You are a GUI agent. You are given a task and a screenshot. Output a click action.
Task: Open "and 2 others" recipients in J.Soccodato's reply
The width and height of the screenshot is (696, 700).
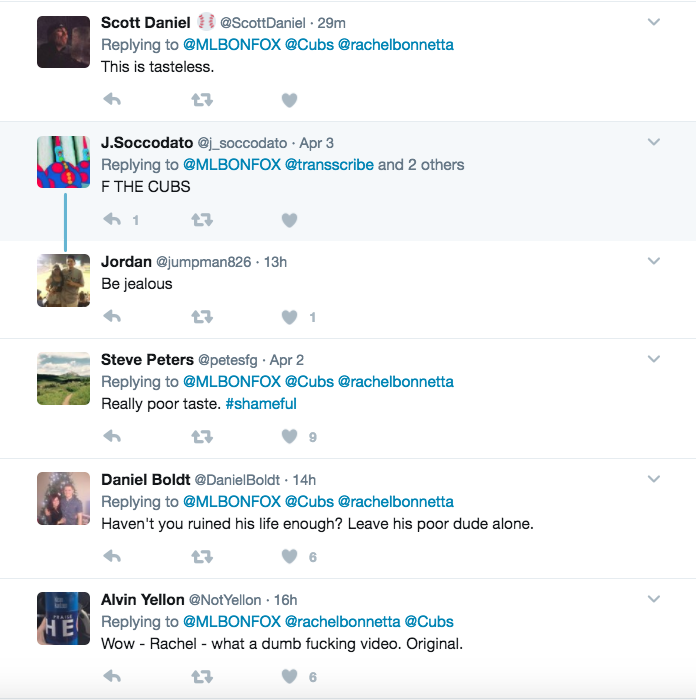coord(421,164)
